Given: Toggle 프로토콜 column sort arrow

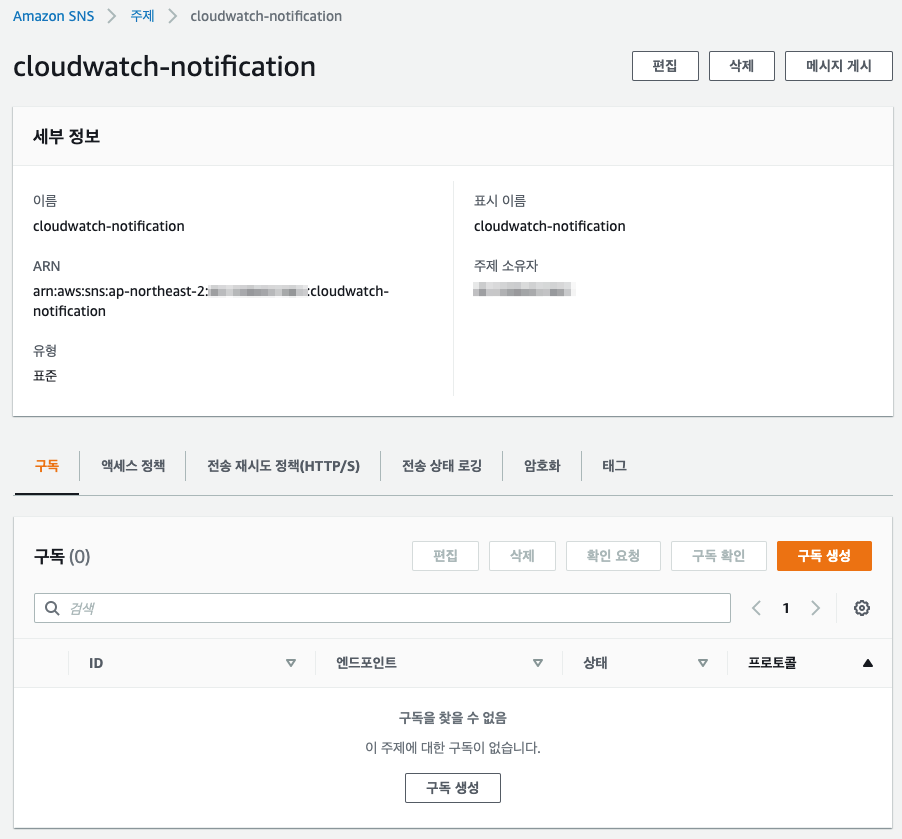Looking at the screenshot, I should (867, 663).
